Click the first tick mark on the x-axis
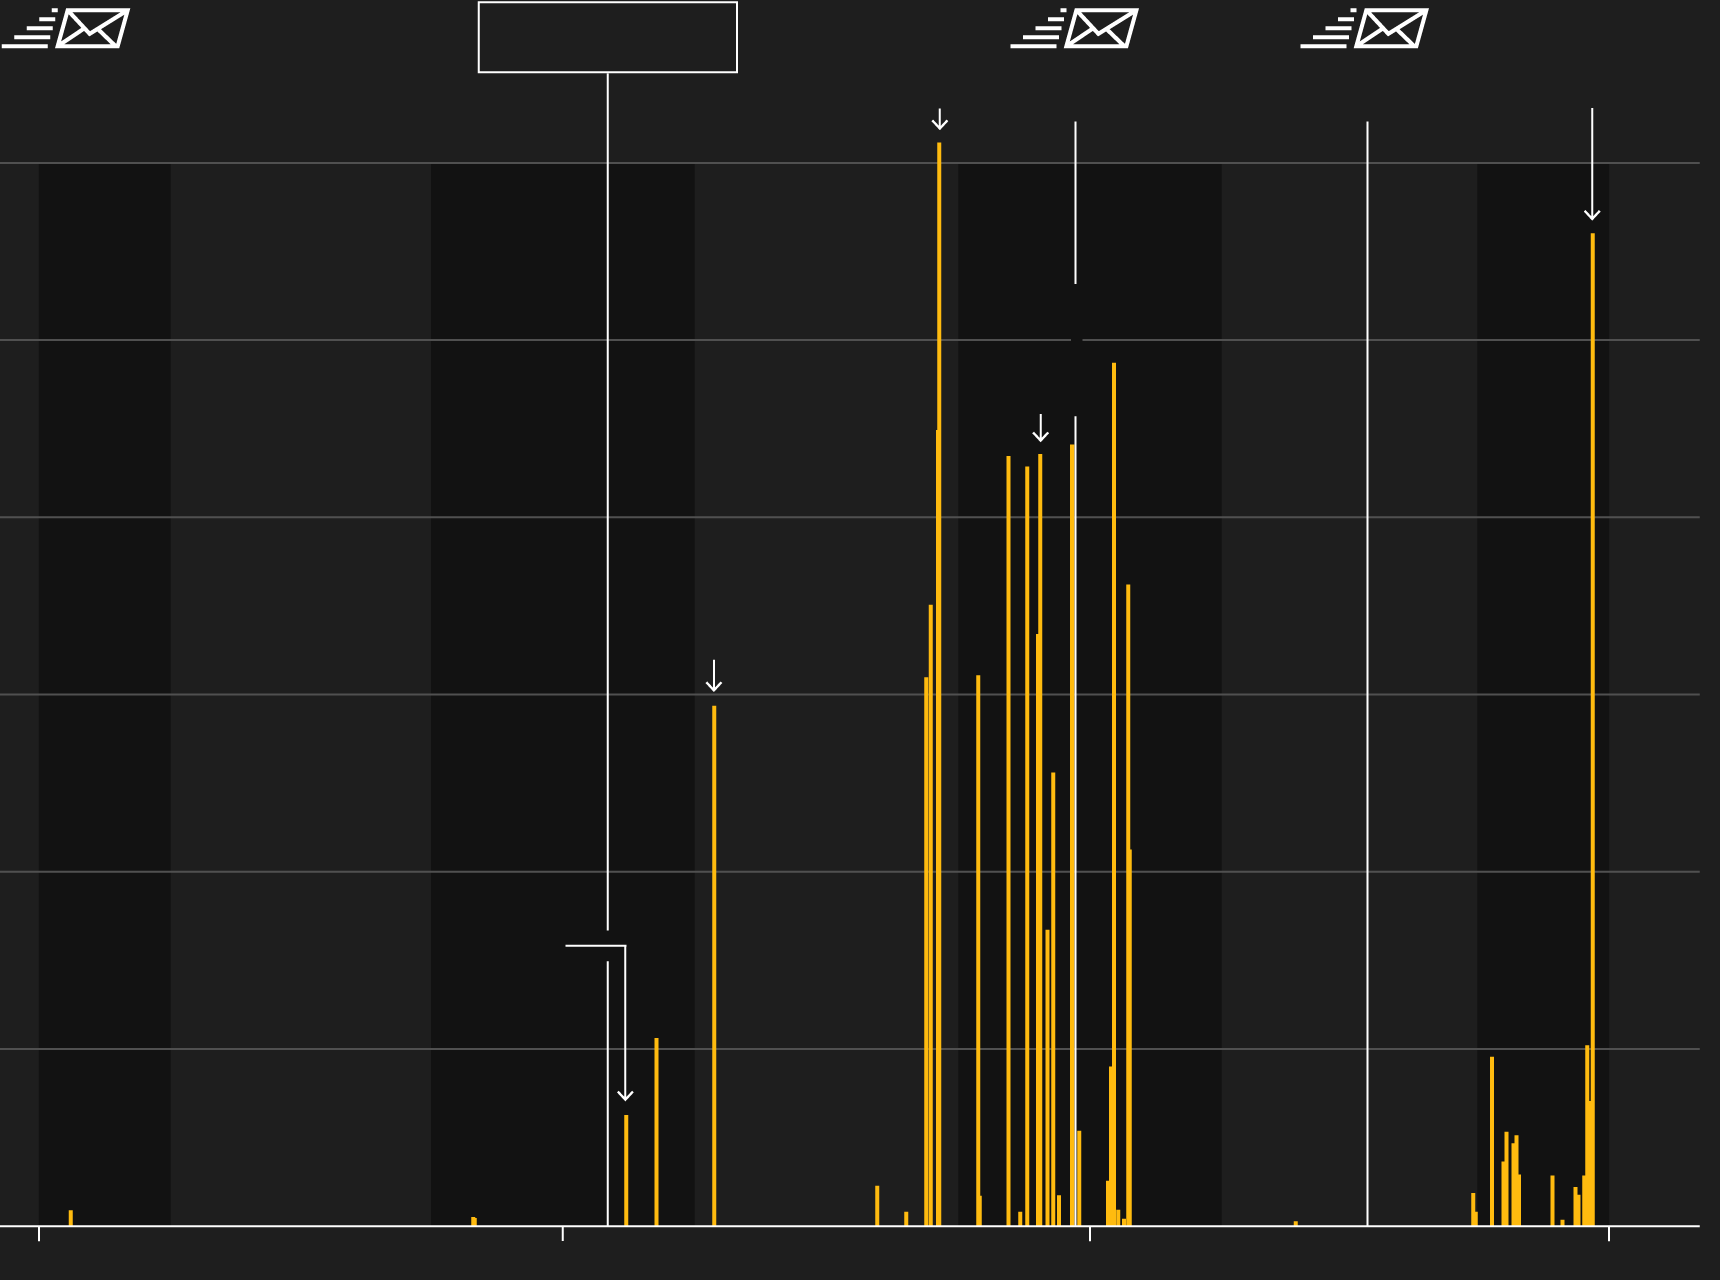Screen dimensions: 1720x1280 [39, 1234]
